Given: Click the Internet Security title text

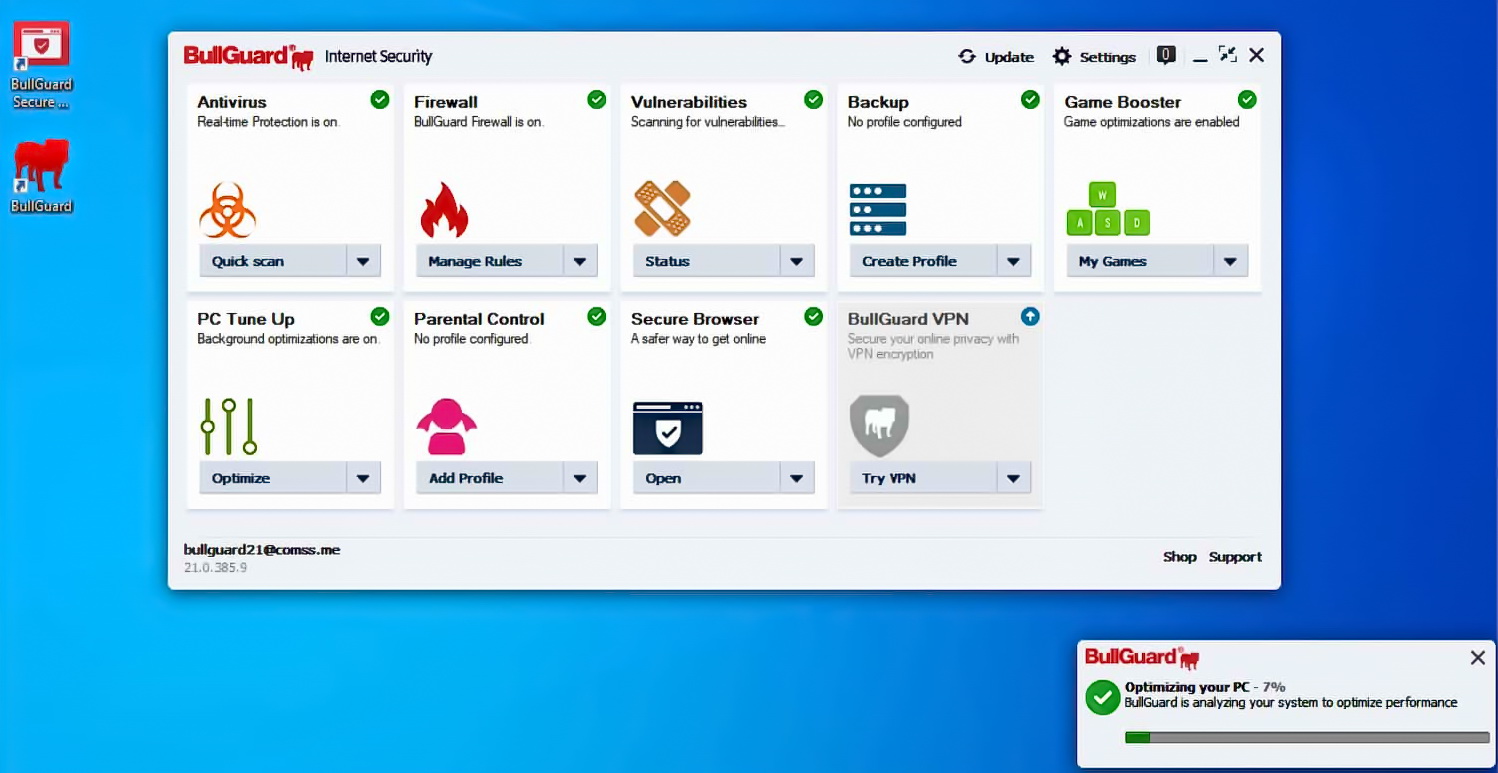Looking at the screenshot, I should (378, 57).
